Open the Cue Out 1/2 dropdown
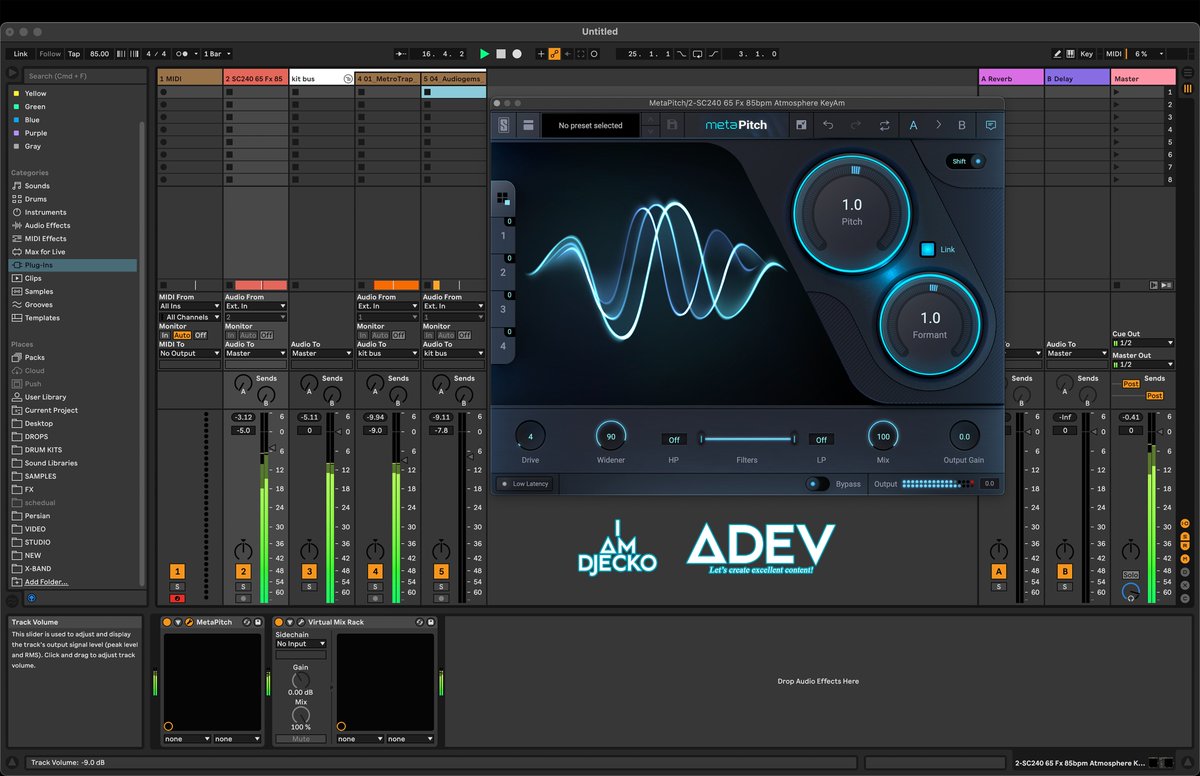 pyautogui.click(x=1143, y=343)
